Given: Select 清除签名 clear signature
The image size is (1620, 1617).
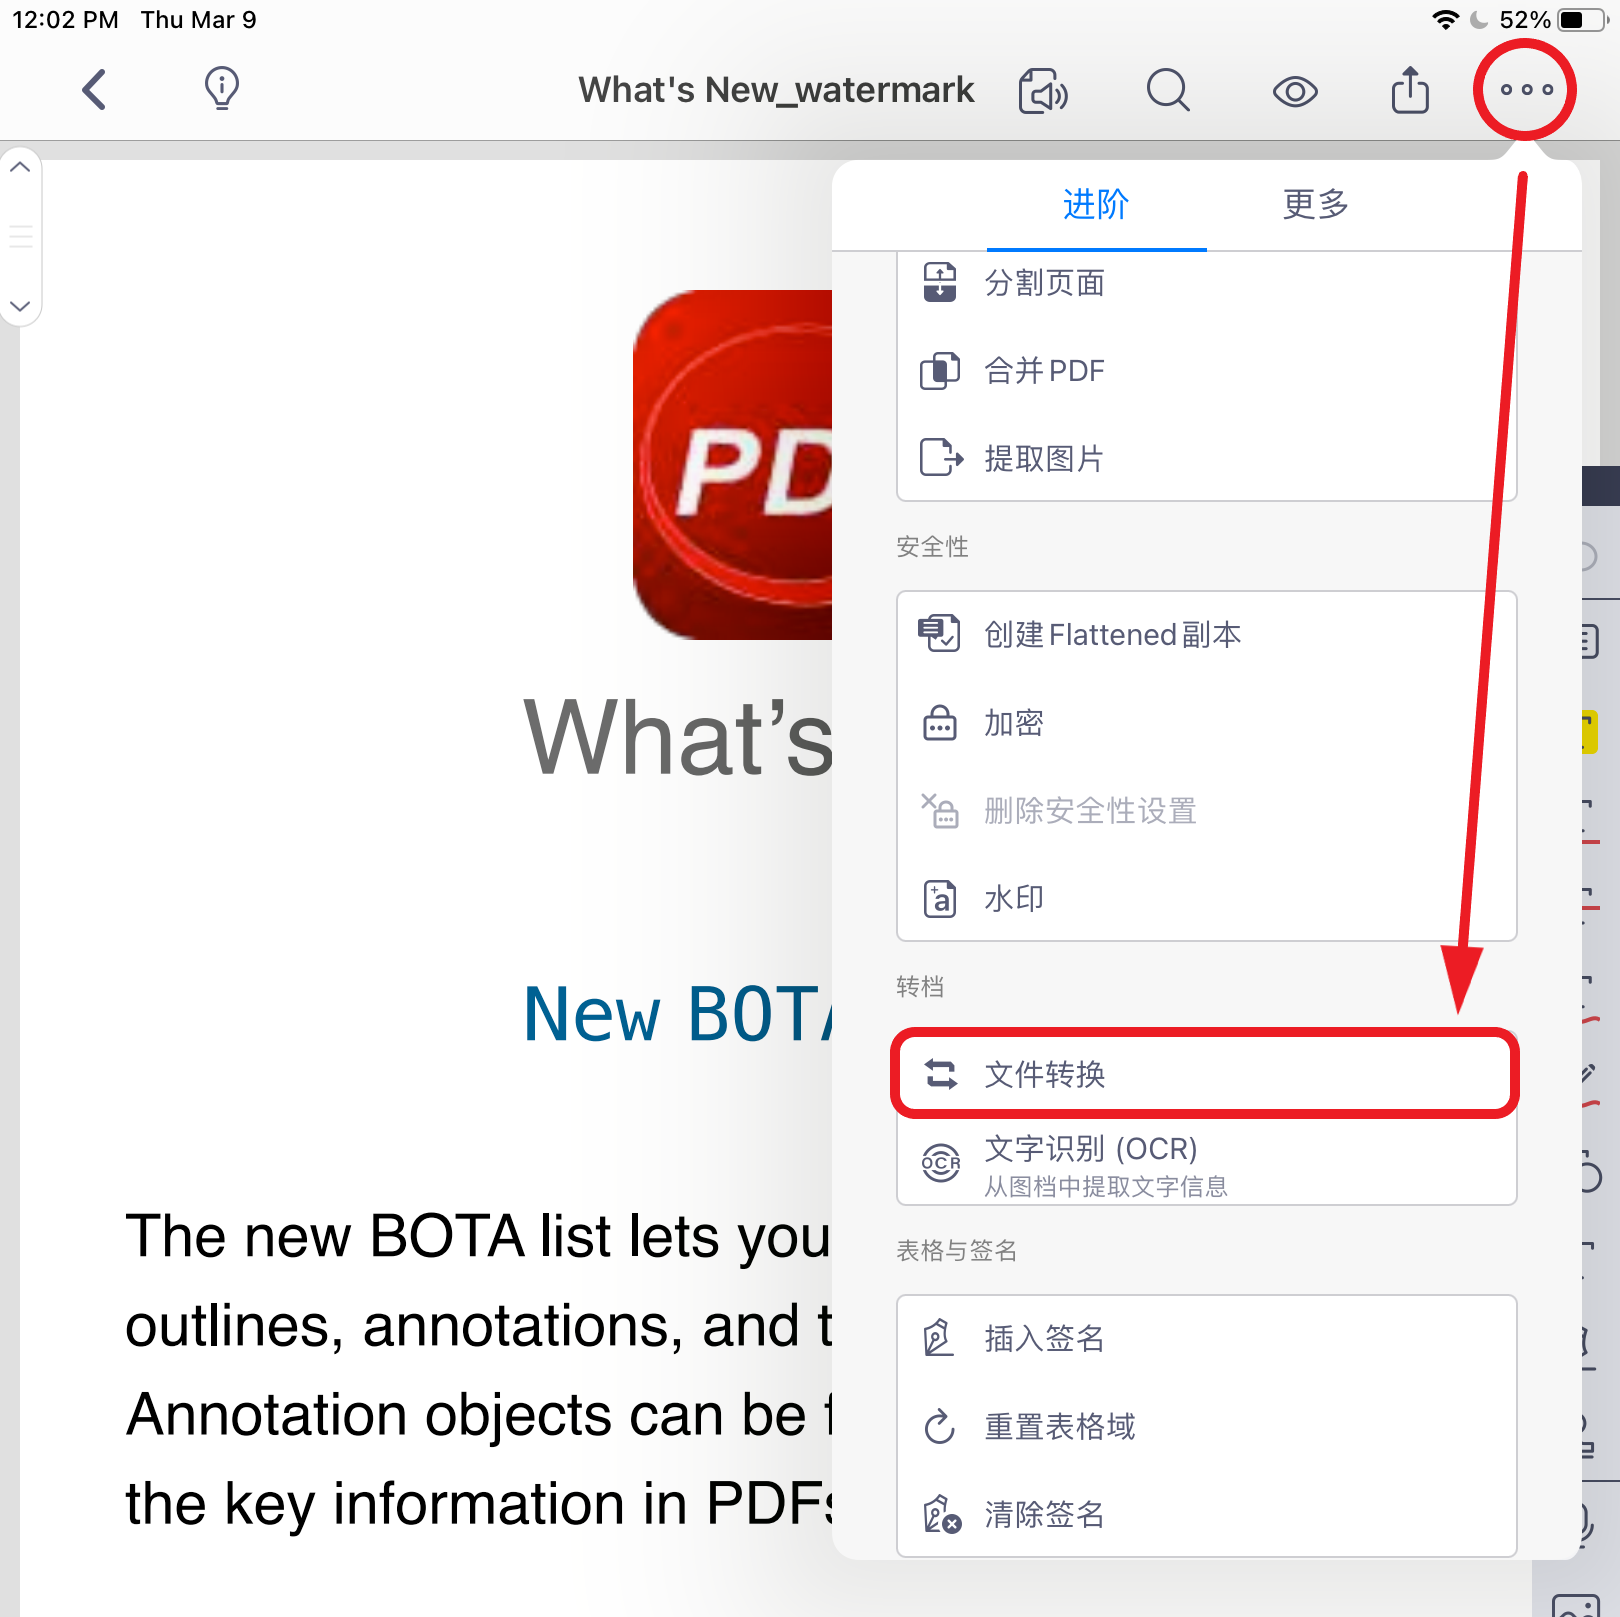Looking at the screenshot, I should (x=1207, y=1515).
